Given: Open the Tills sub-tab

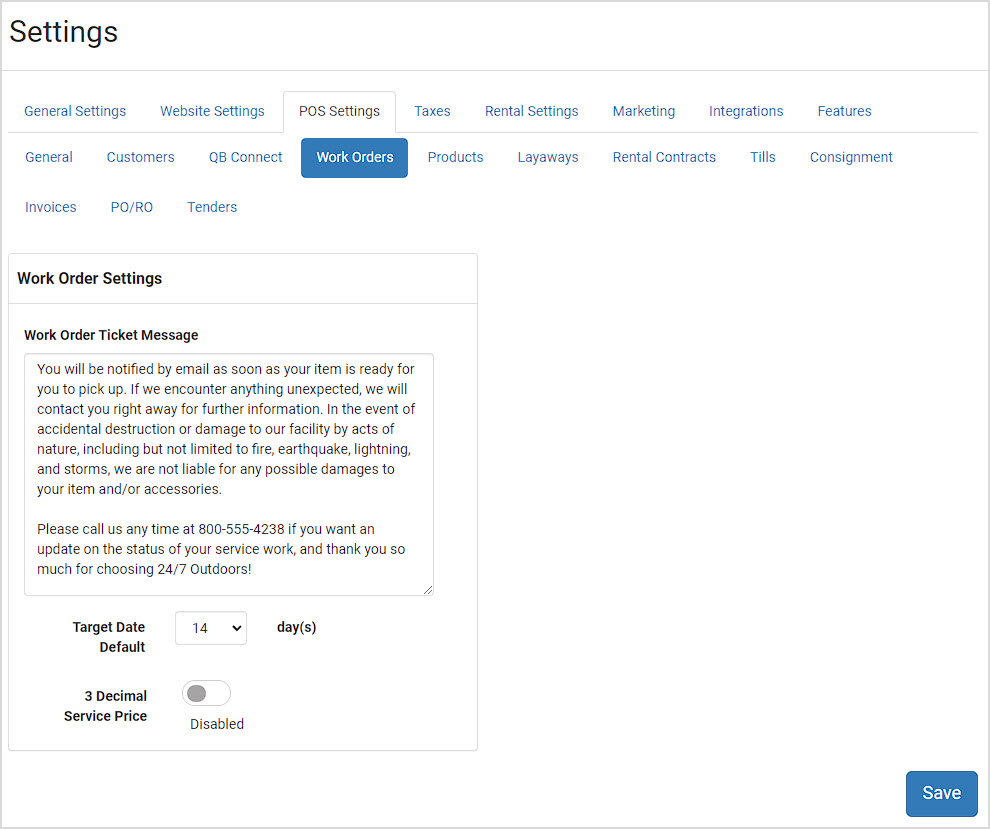Looking at the screenshot, I should tap(762, 157).
